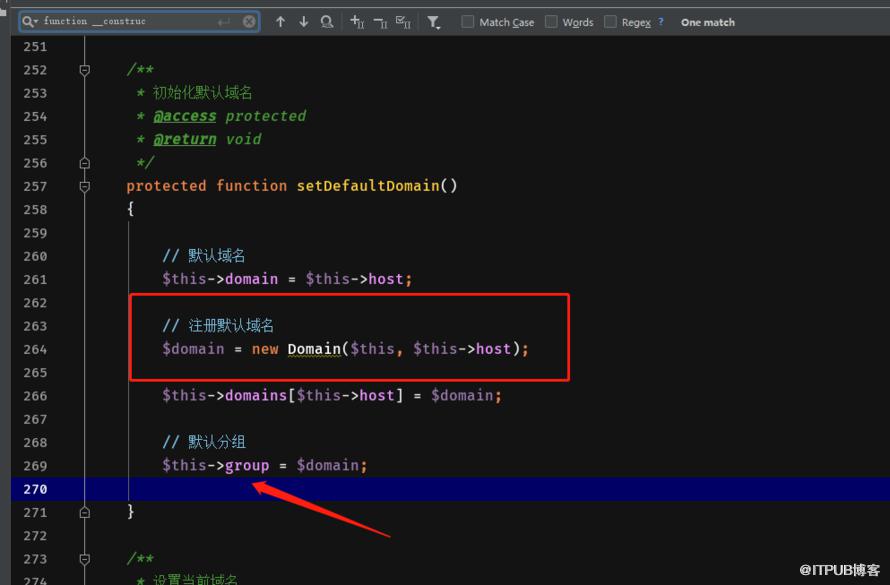Click the 'new' keyword on line 264

click(x=265, y=349)
